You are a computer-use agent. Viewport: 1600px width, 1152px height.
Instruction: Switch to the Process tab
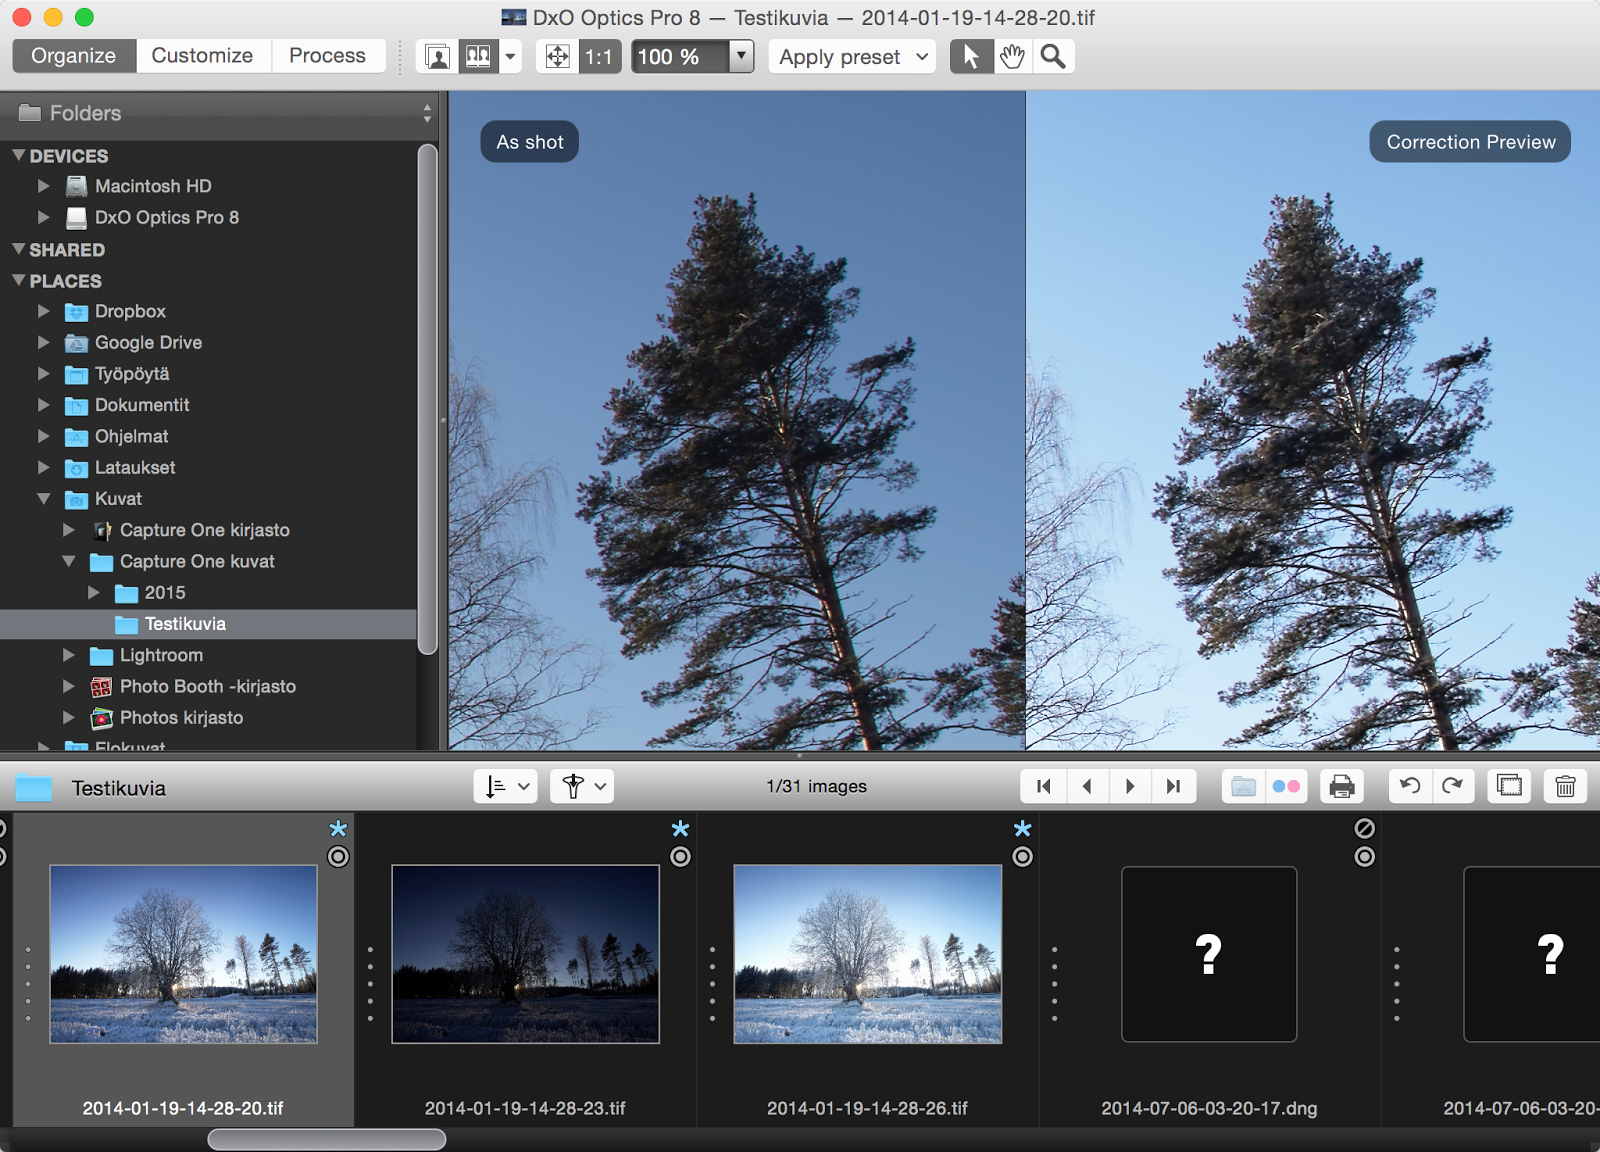328,56
